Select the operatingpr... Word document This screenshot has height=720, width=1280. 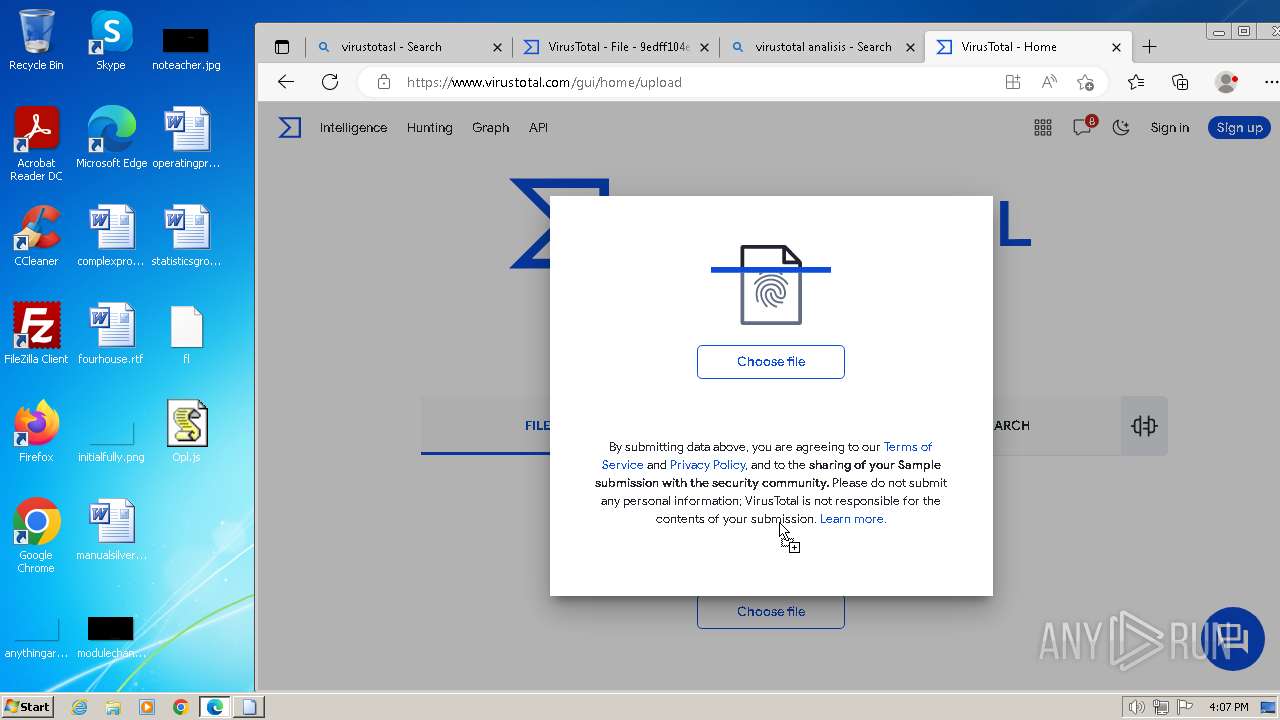[x=186, y=138]
